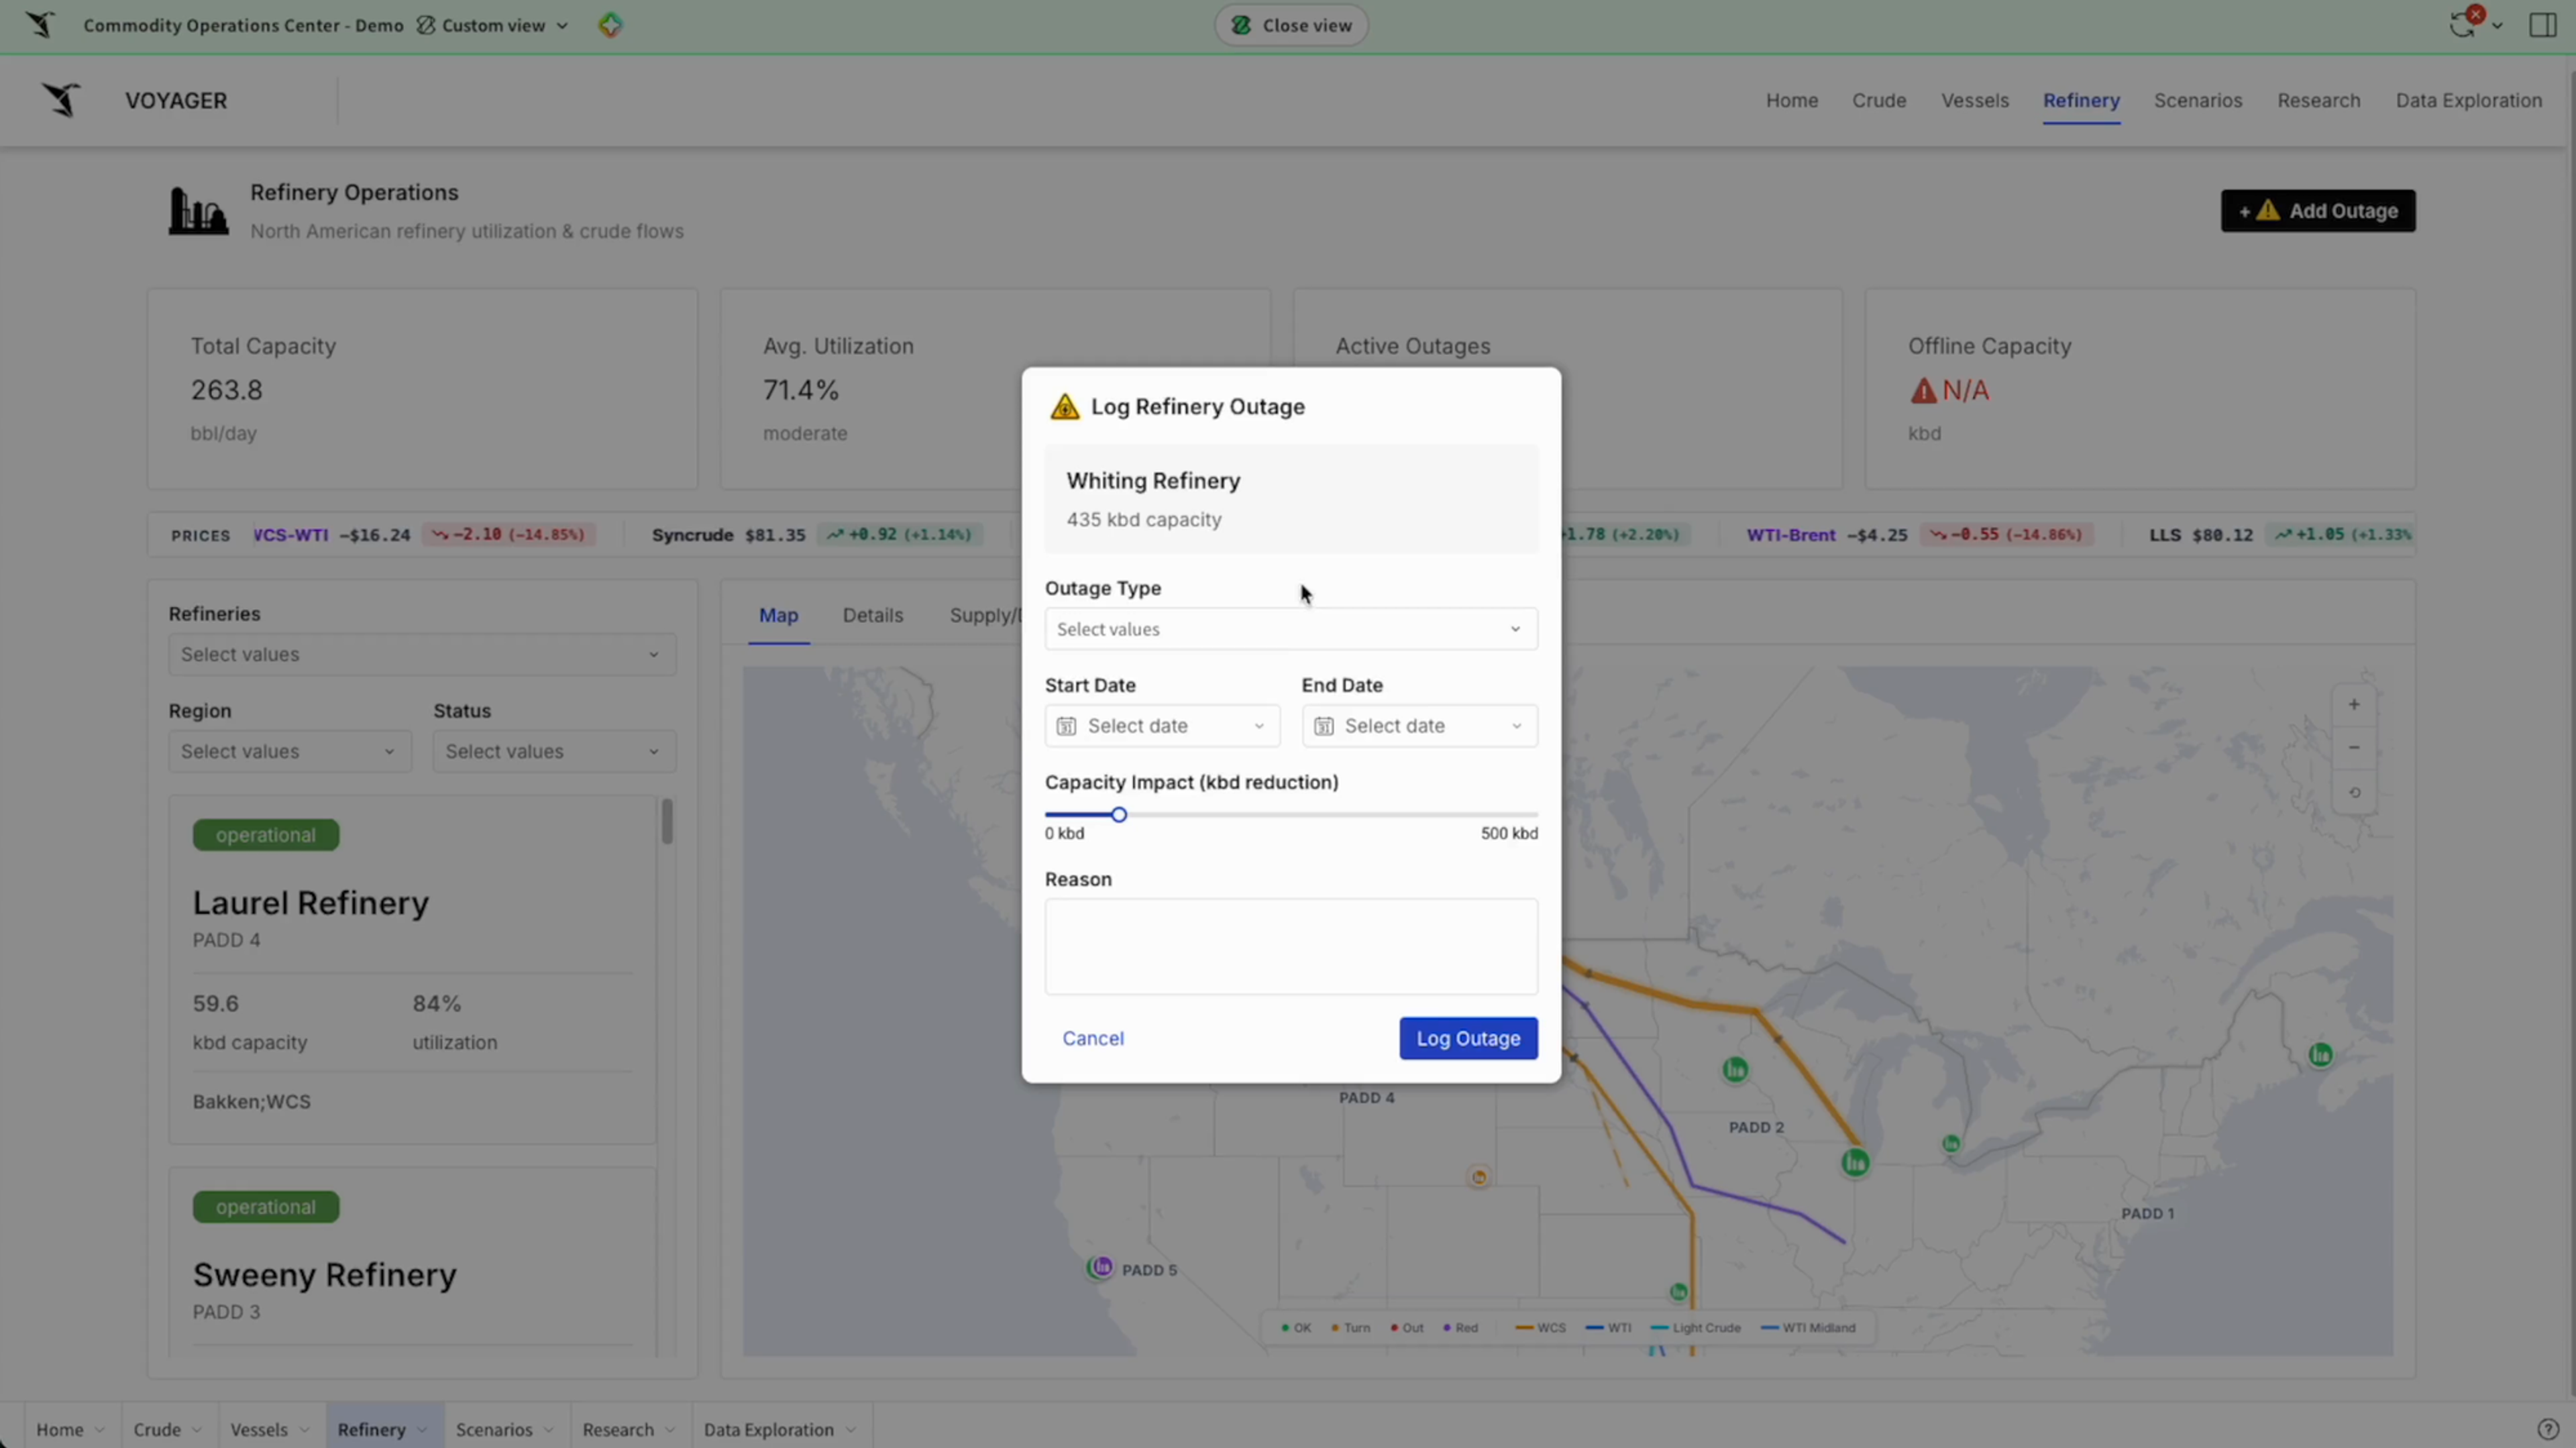Open the Region filter dropdown
The width and height of the screenshot is (2576, 1448).
pos(290,751)
